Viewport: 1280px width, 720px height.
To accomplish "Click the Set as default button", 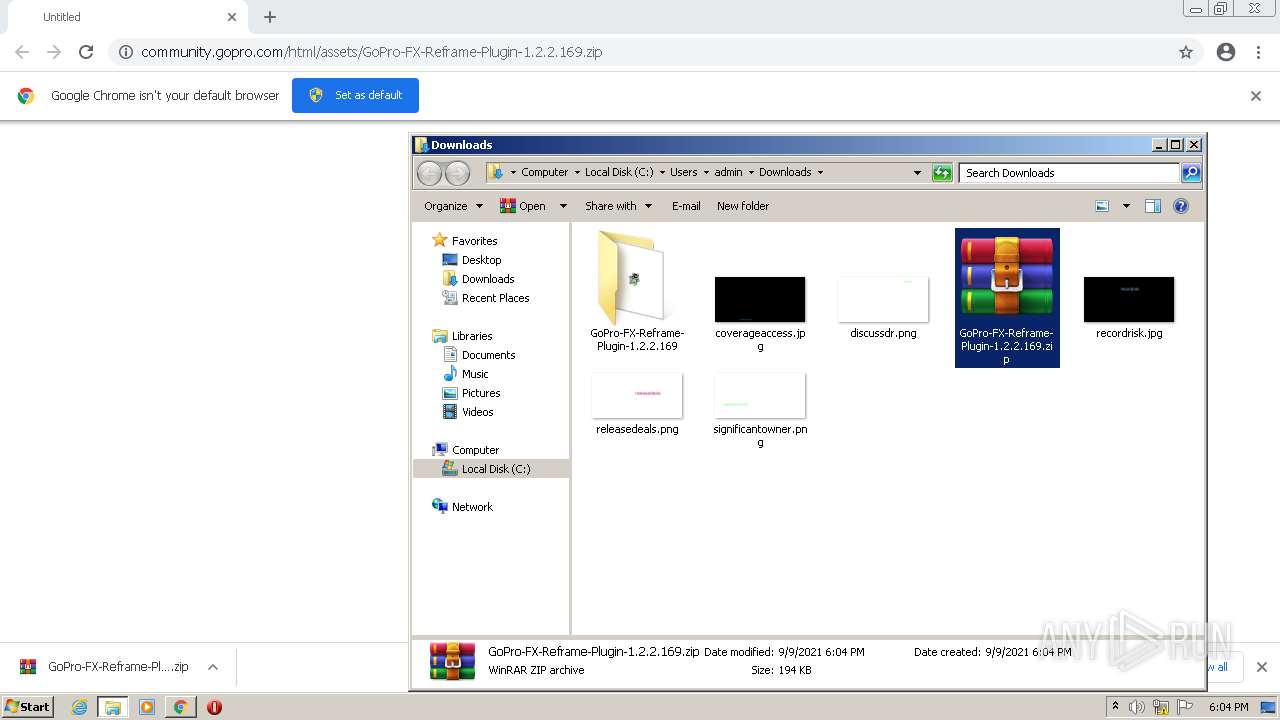I will pyautogui.click(x=355, y=95).
